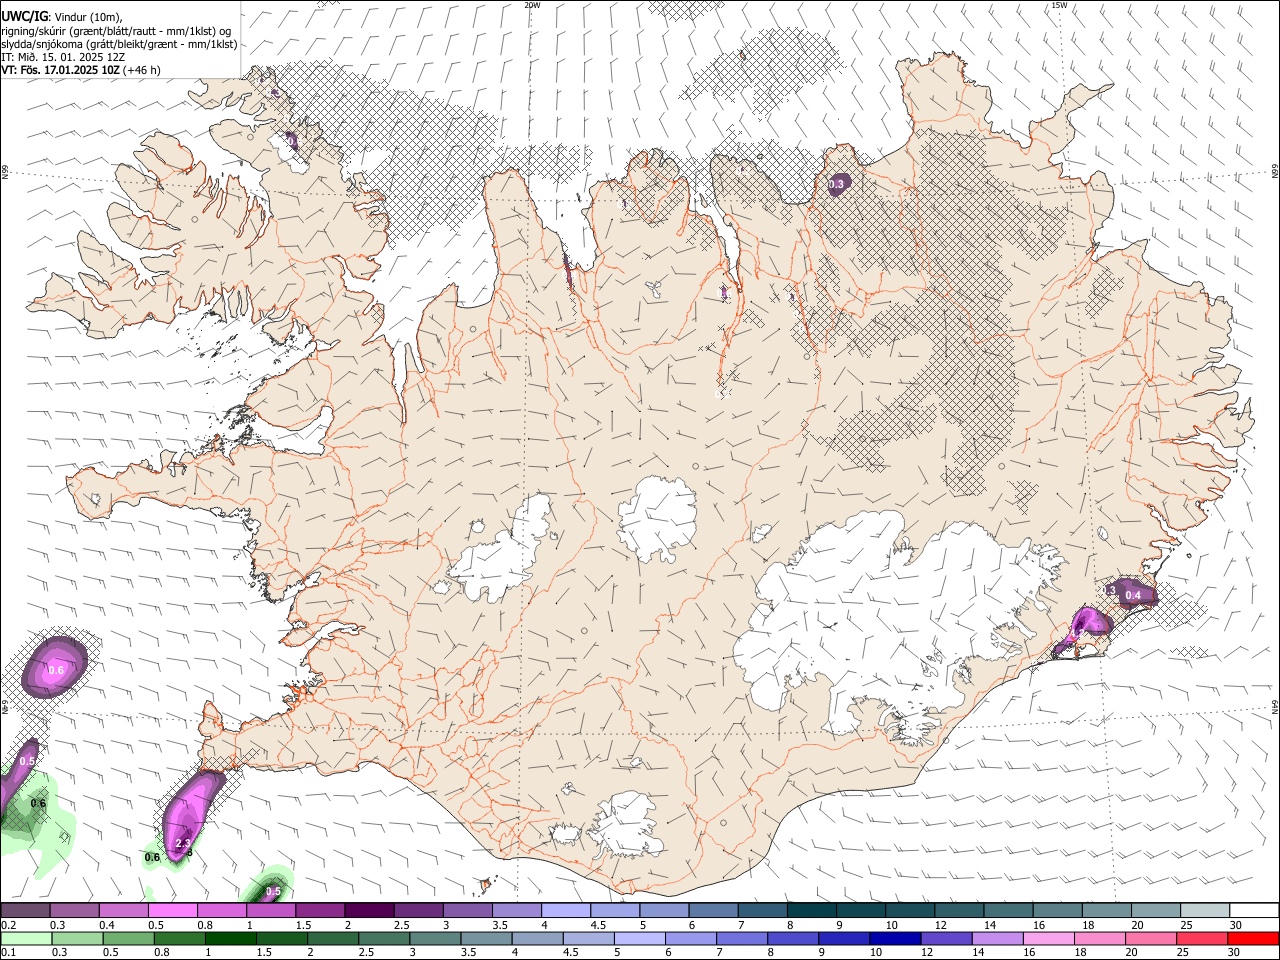Click the 0.3 precipitation value on north coast
1280x960 pixels.
(837, 184)
